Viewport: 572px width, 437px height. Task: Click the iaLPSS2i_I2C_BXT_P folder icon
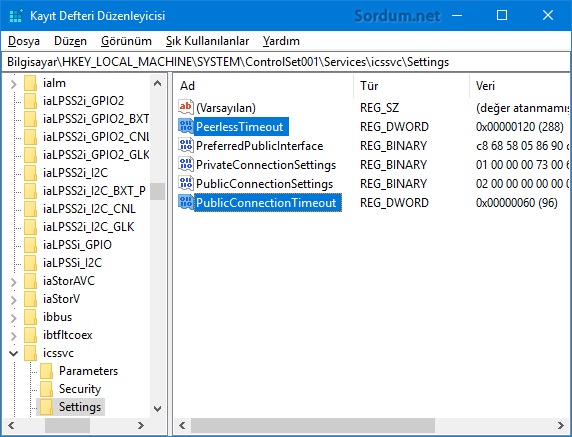click(x=30, y=191)
